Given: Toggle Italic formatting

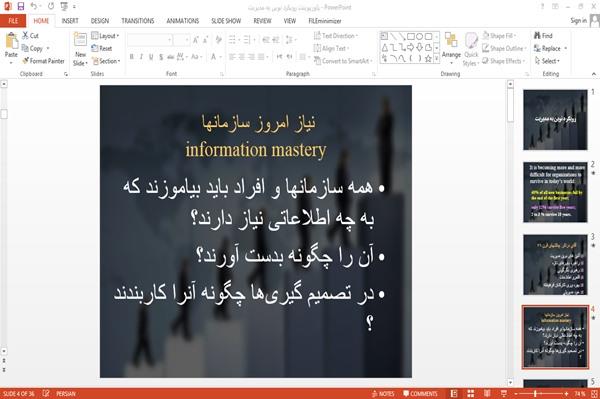Looking at the screenshot, I should point(141,57).
